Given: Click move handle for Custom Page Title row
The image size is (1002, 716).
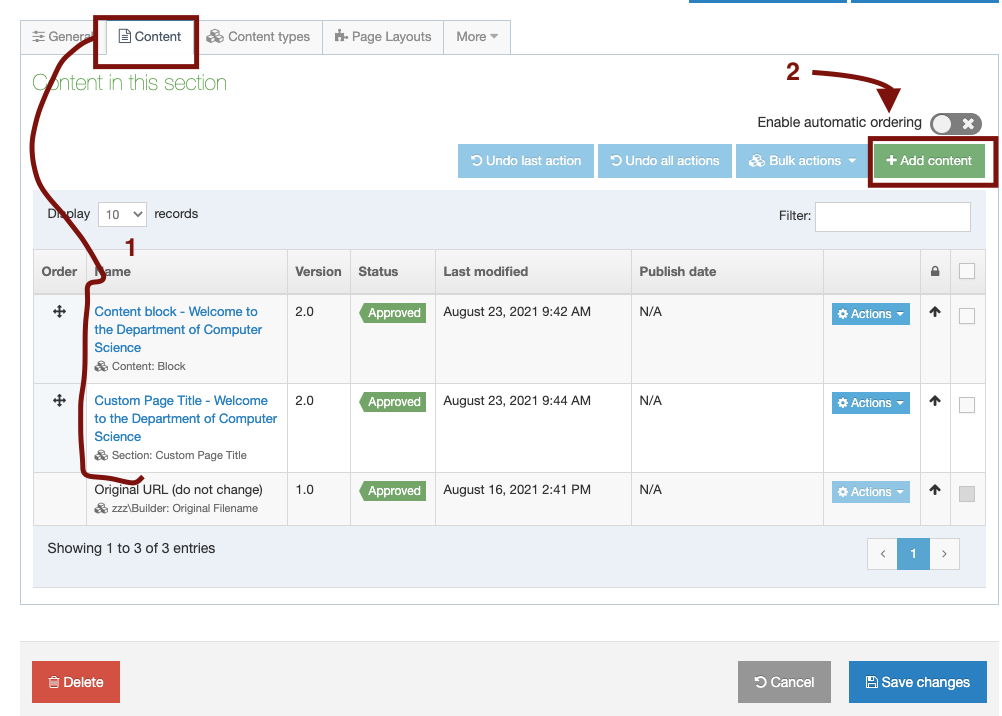Looking at the screenshot, I should (59, 401).
